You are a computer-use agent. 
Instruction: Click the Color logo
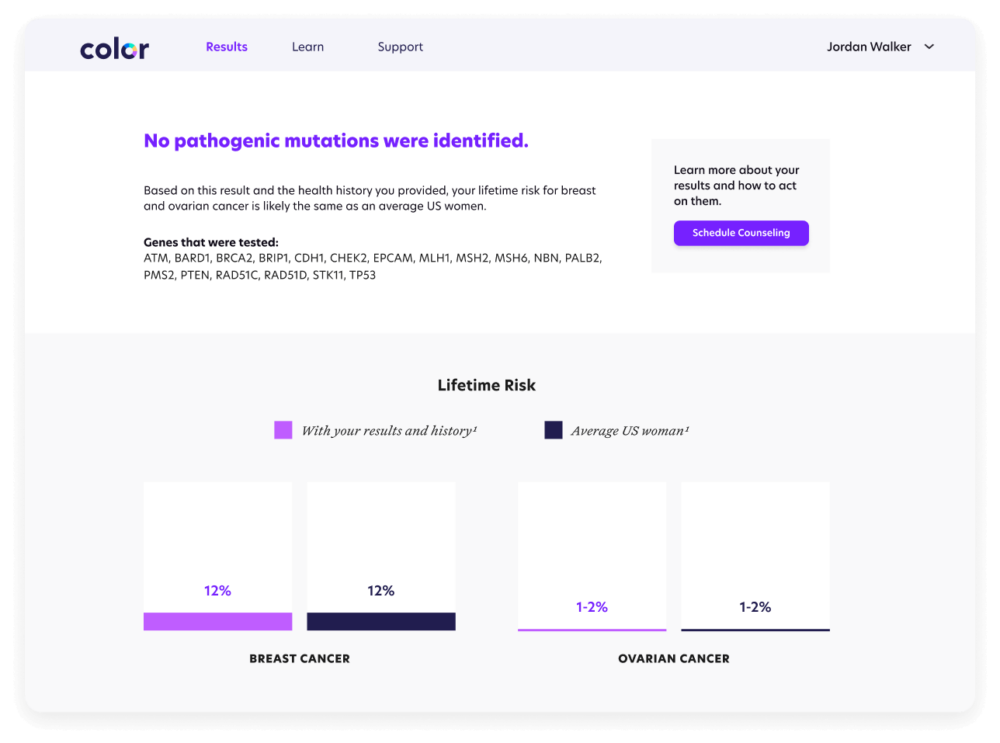[113, 46]
